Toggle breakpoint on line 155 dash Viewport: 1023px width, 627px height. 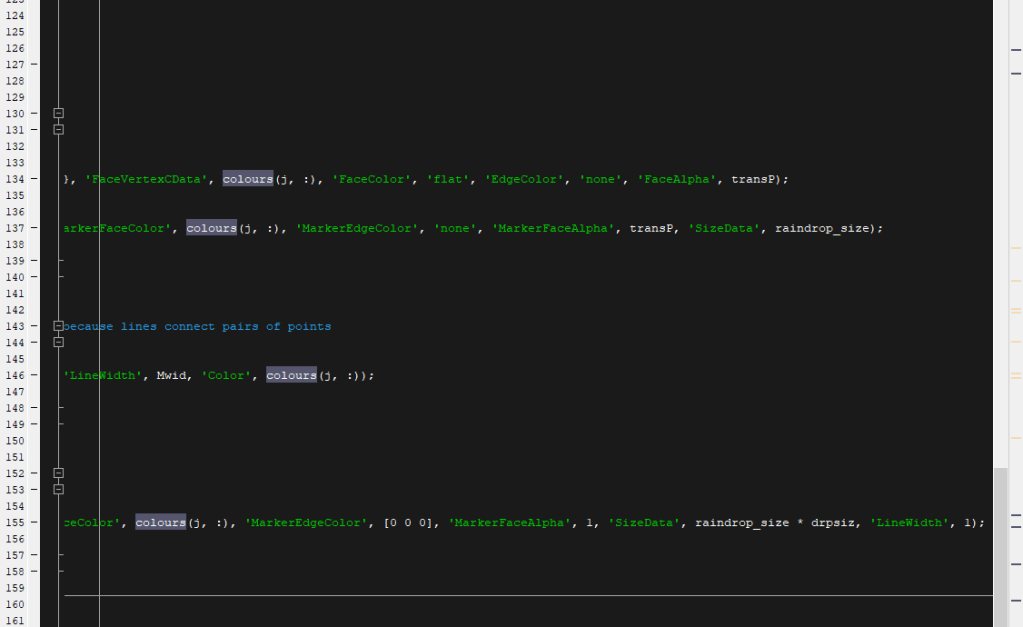click(34, 522)
